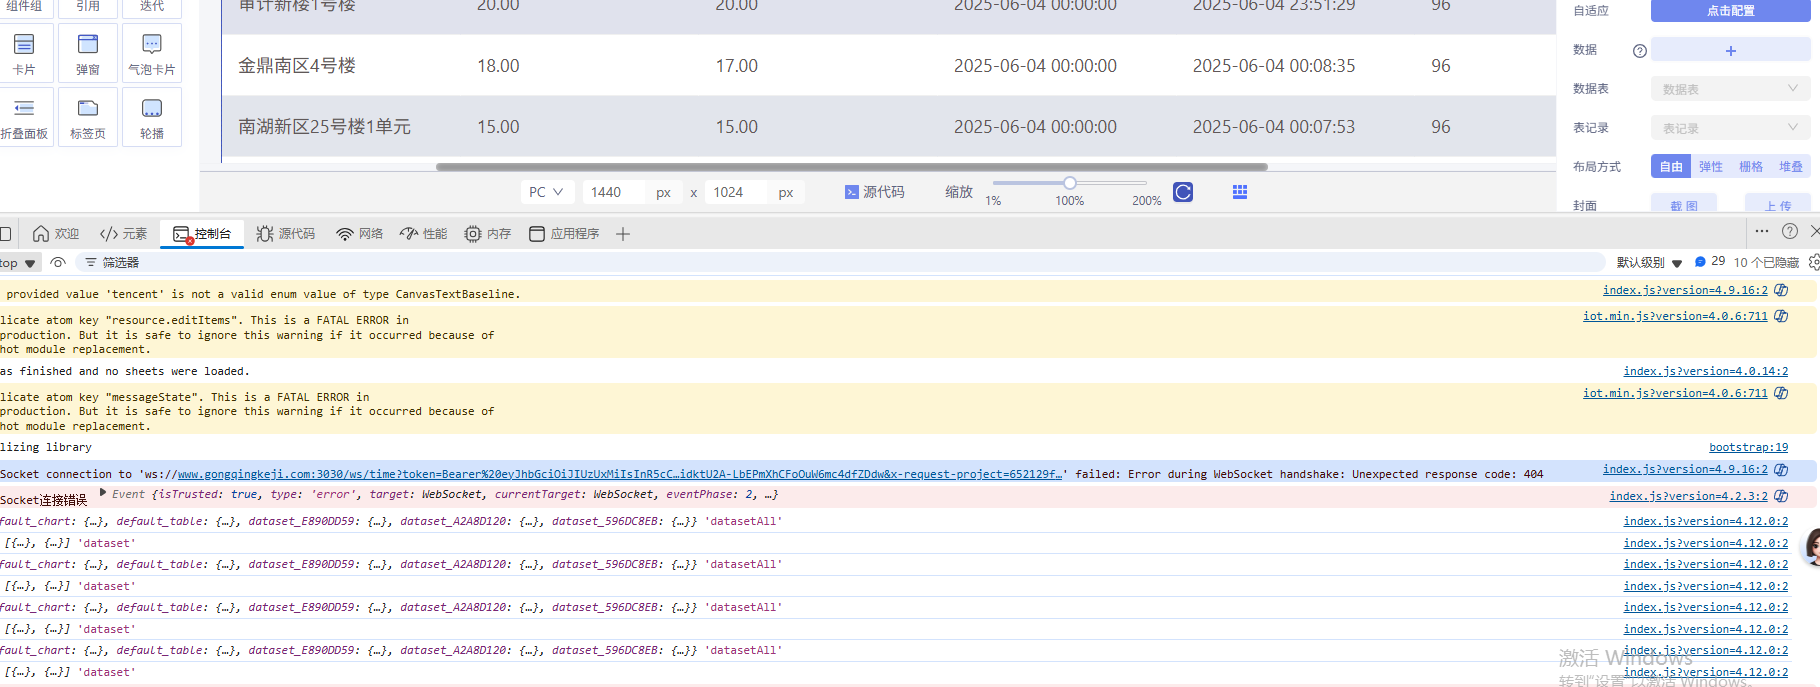Switch to the 网络 DevTools tab

coord(360,234)
